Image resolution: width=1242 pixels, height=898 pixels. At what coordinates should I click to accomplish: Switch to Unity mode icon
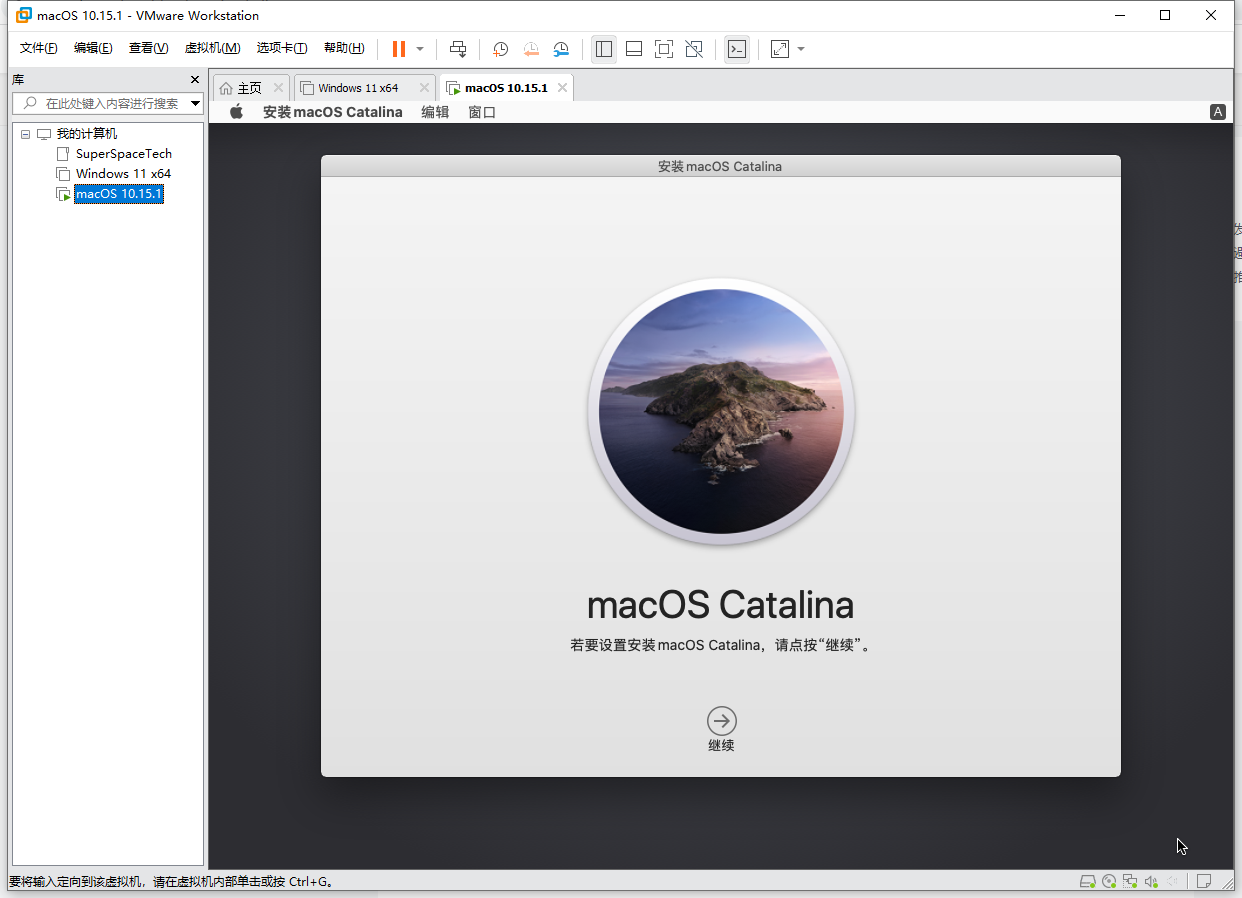694,49
